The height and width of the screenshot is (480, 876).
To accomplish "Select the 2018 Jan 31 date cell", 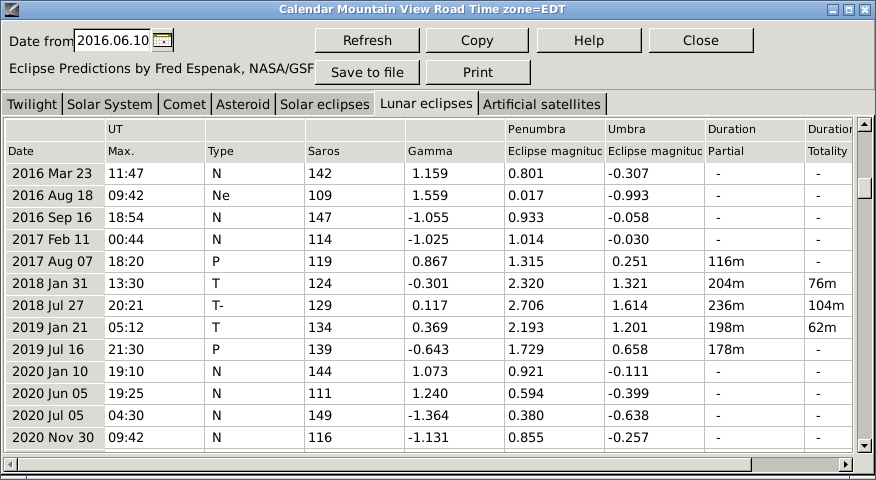I will tap(55, 284).
